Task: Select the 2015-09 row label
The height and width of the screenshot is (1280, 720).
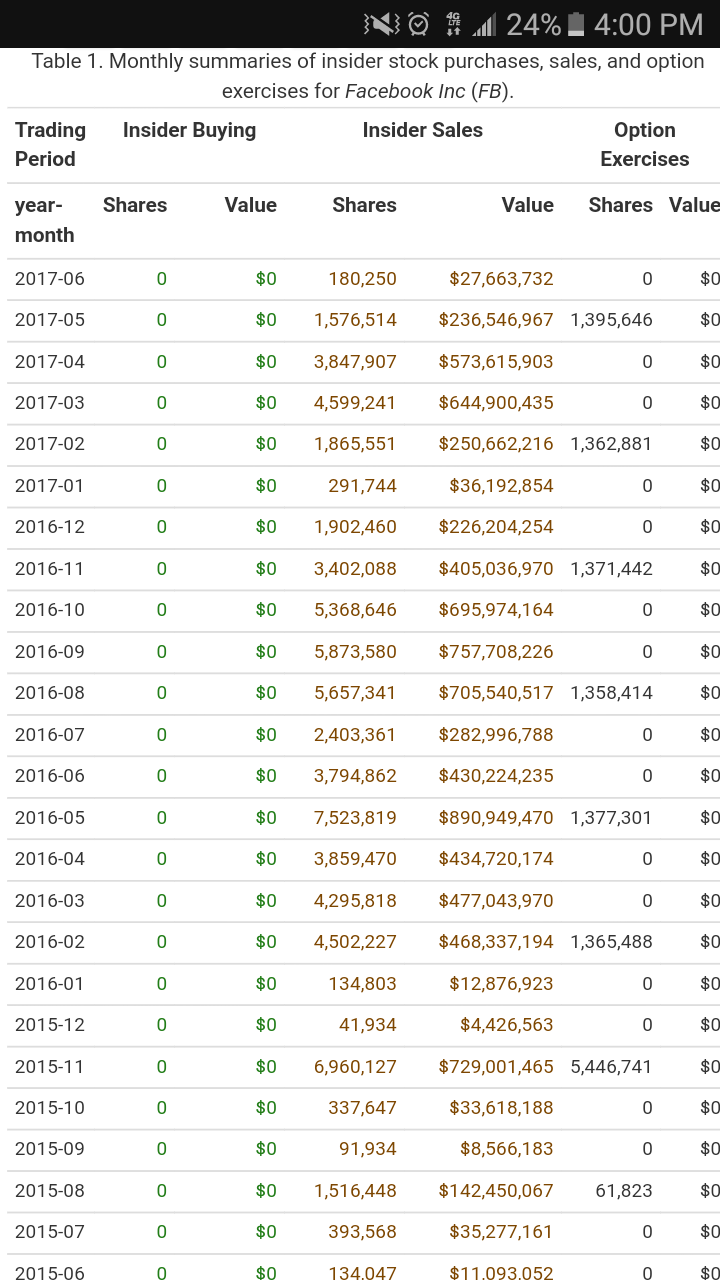Action: pyautogui.click(x=50, y=1149)
